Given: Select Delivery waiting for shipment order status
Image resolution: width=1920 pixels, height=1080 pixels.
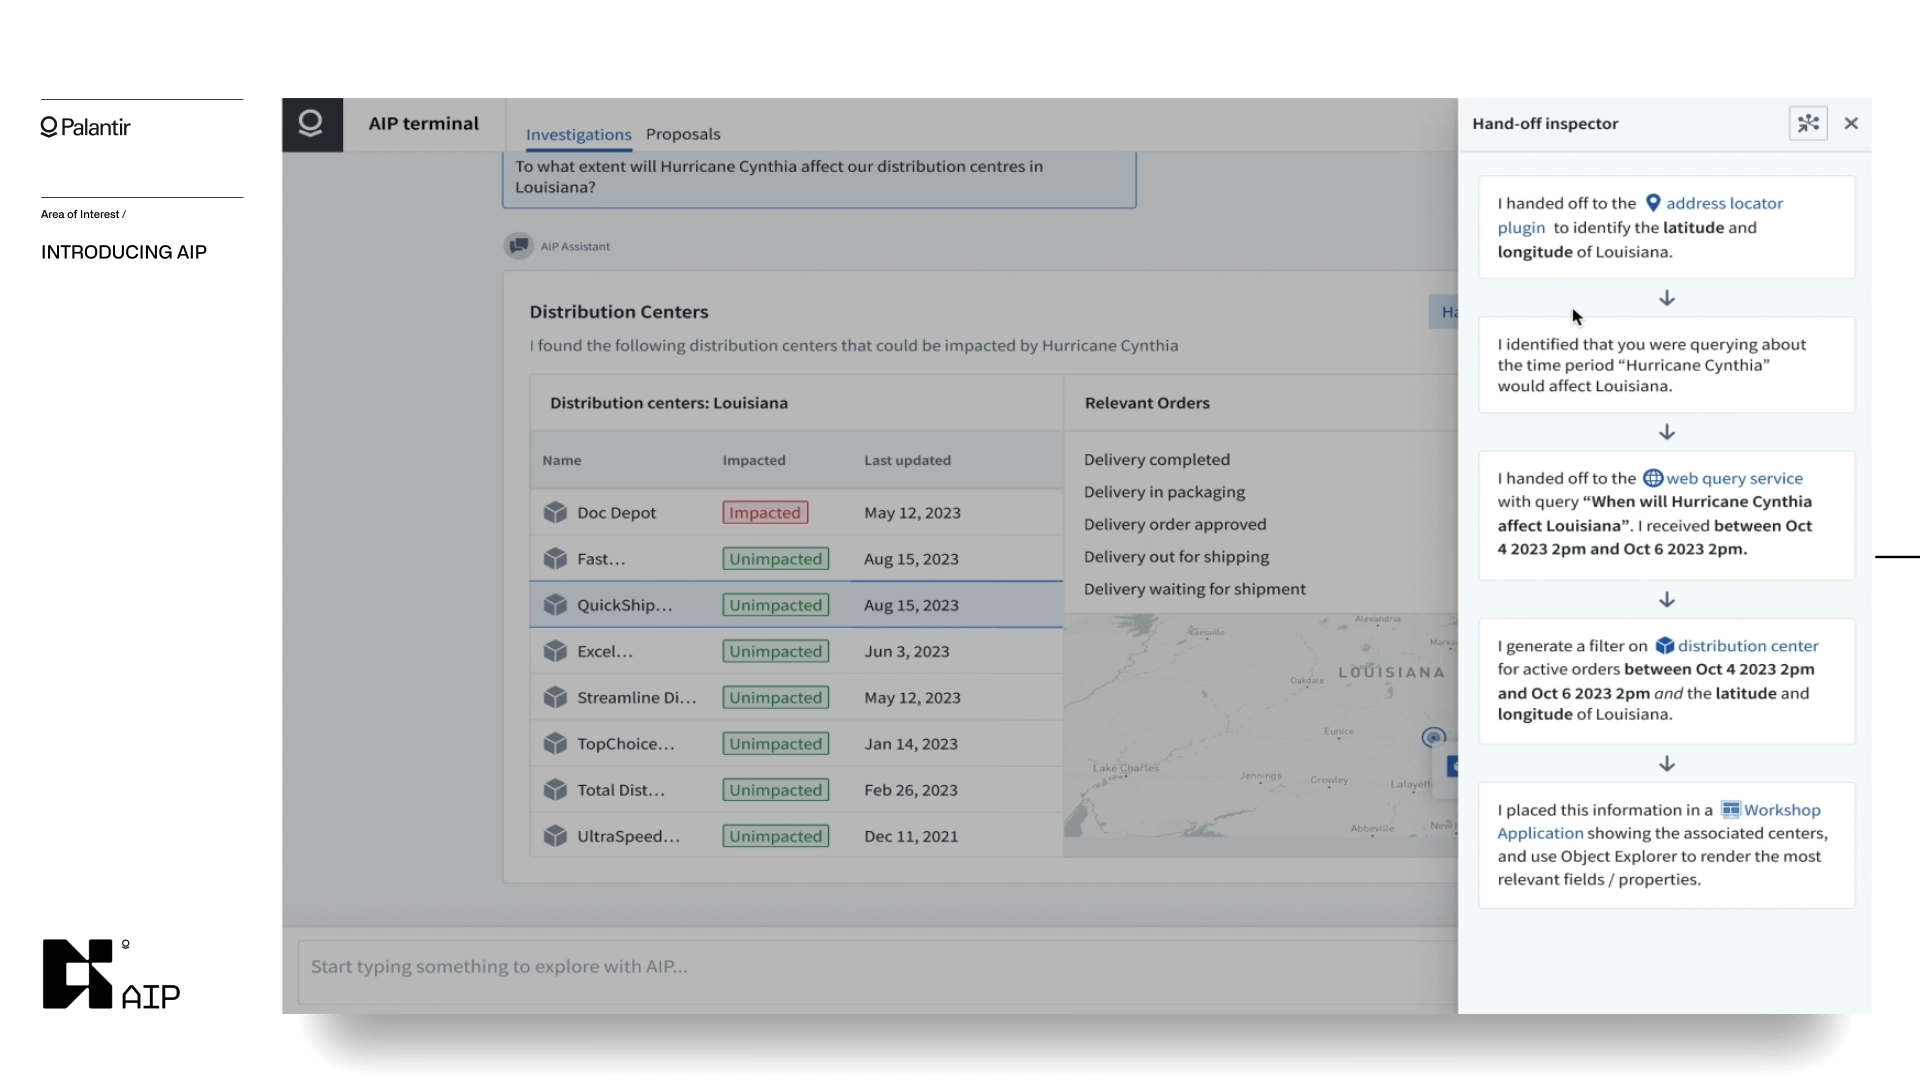Looking at the screenshot, I should point(1194,589).
